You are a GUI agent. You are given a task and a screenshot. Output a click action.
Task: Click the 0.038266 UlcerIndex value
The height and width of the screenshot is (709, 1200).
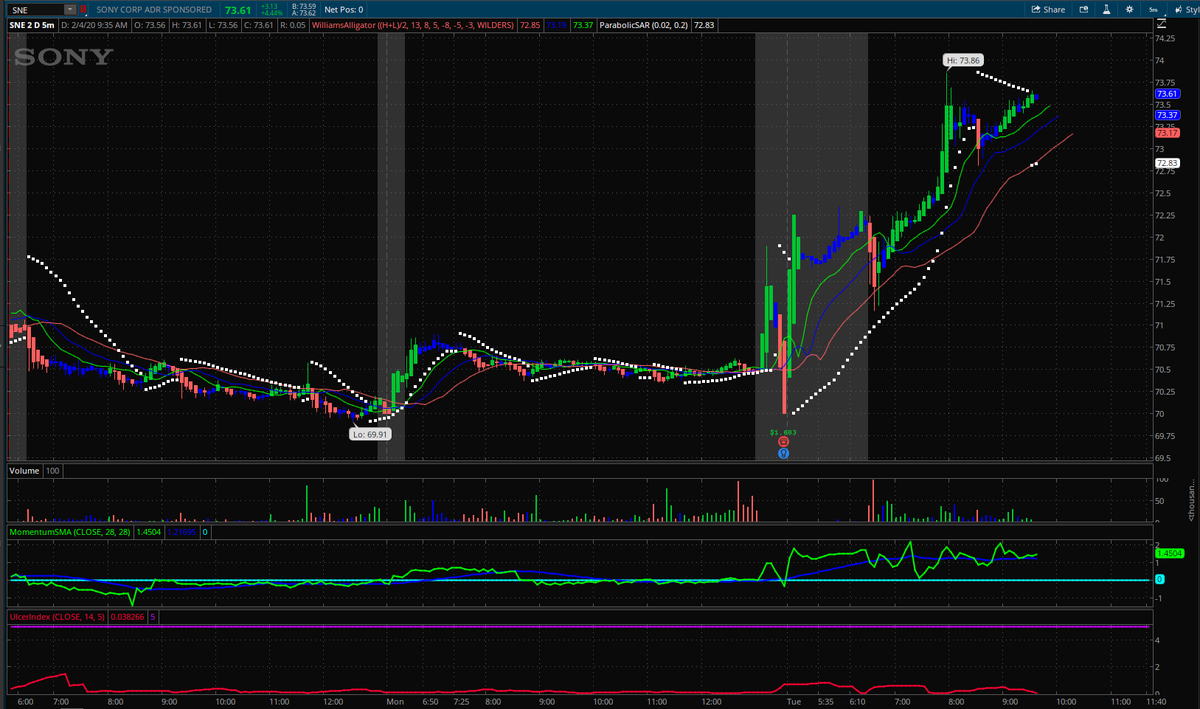click(x=127, y=617)
